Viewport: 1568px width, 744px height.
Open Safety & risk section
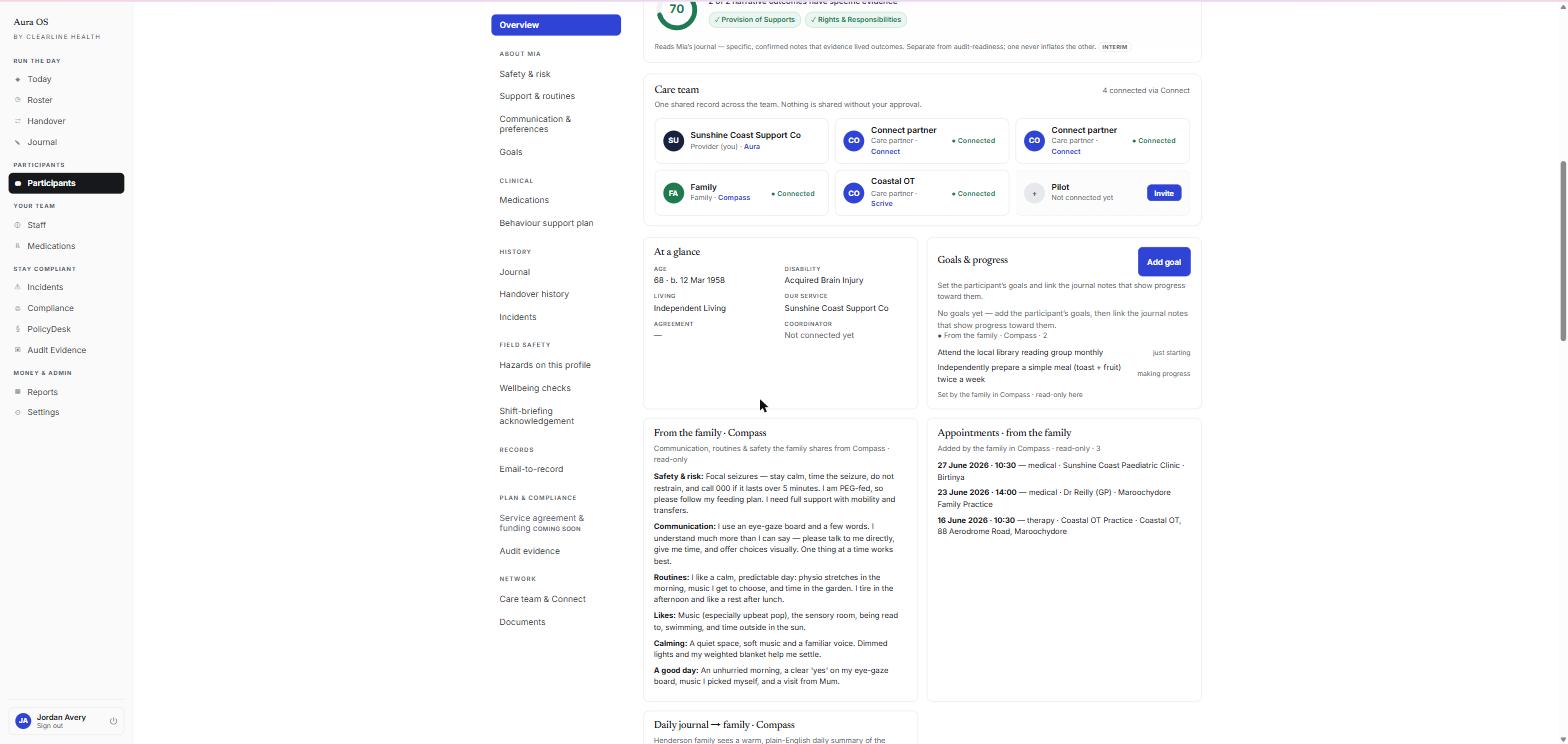[525, 74]
